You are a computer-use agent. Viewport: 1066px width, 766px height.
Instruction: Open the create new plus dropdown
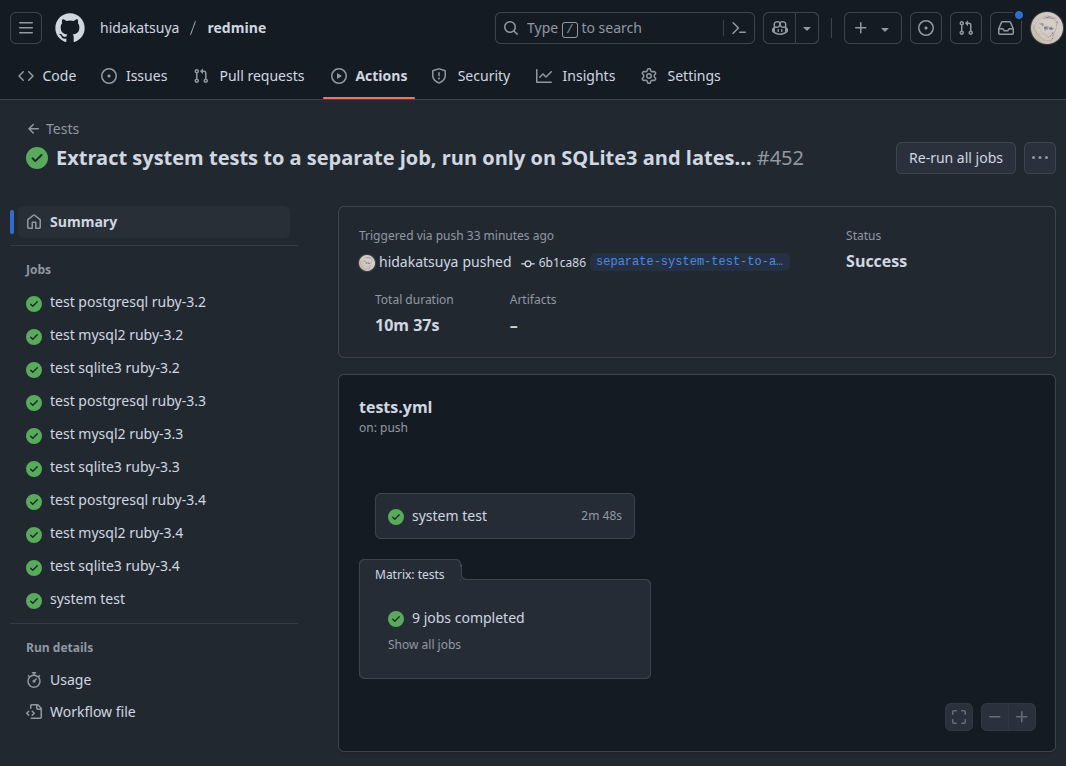pyautogui.click(x=872, y=28)
